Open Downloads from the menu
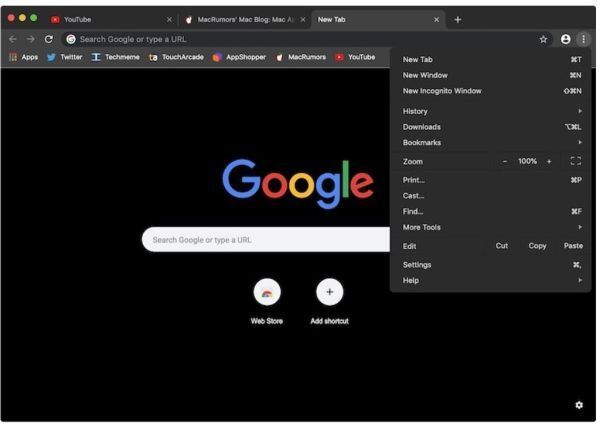600x427 pixels. tap(492, 127)
